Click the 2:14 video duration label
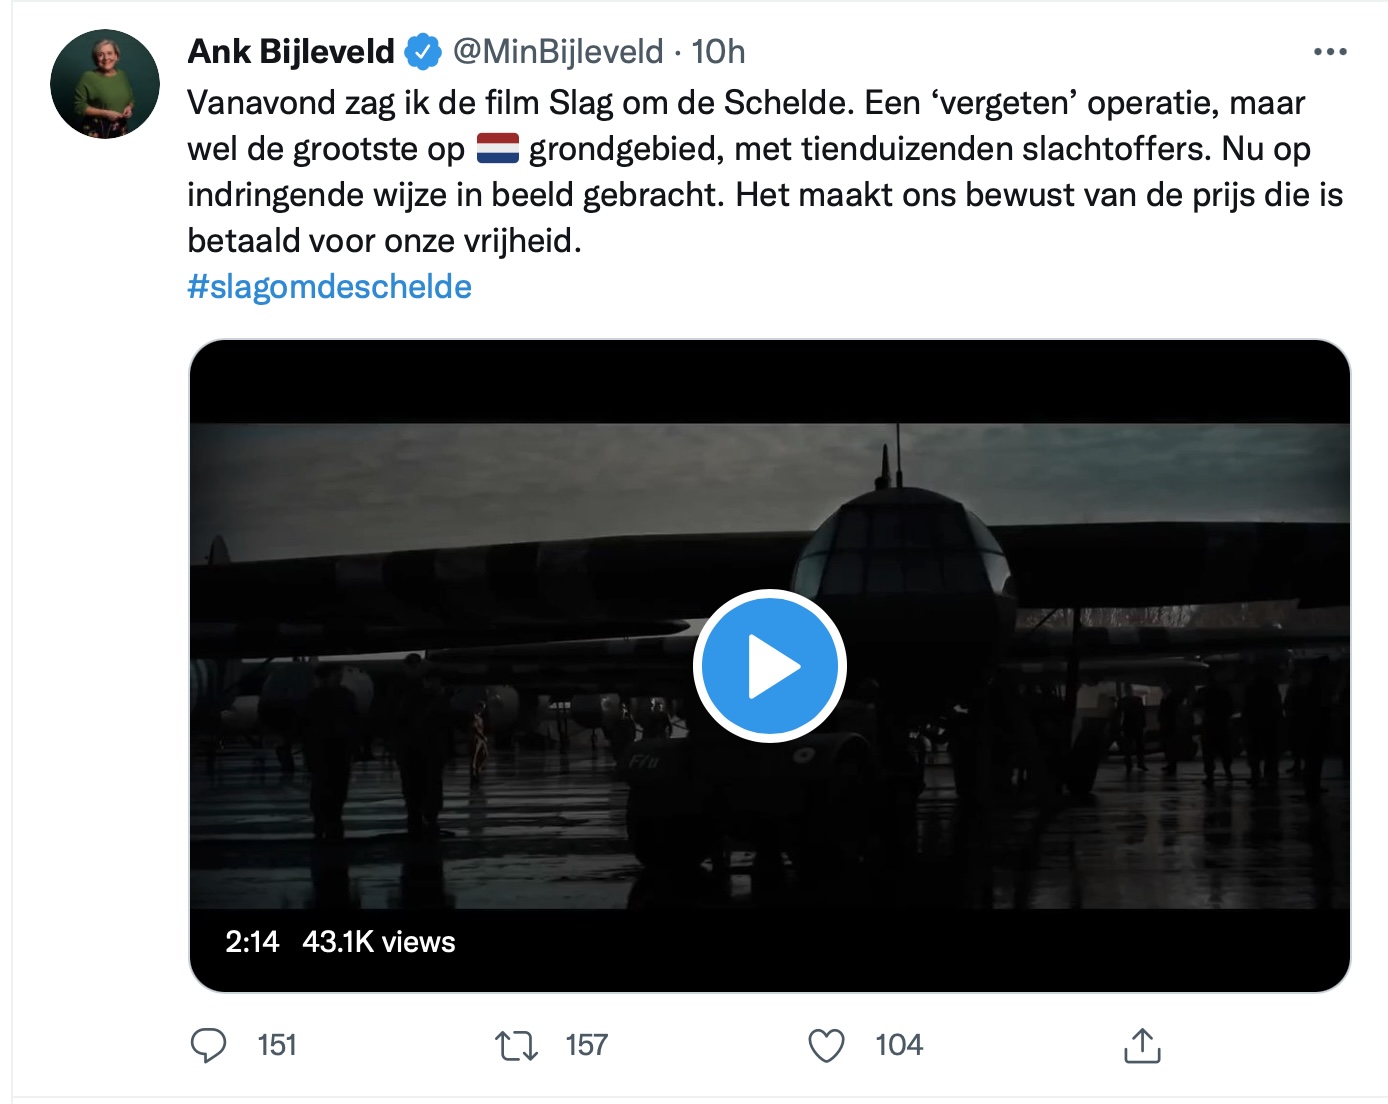Viewport: 1388px width, 1104px height. coord(252,942)
